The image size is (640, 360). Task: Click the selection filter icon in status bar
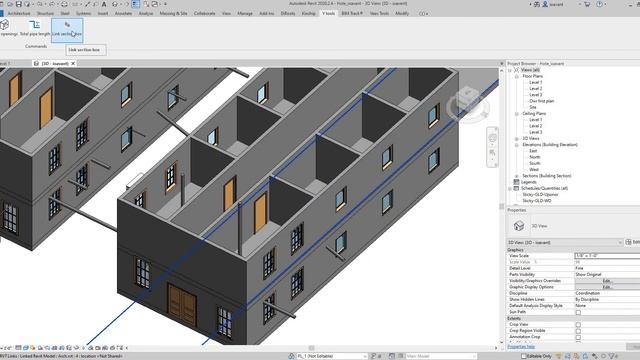click(613, 356)
